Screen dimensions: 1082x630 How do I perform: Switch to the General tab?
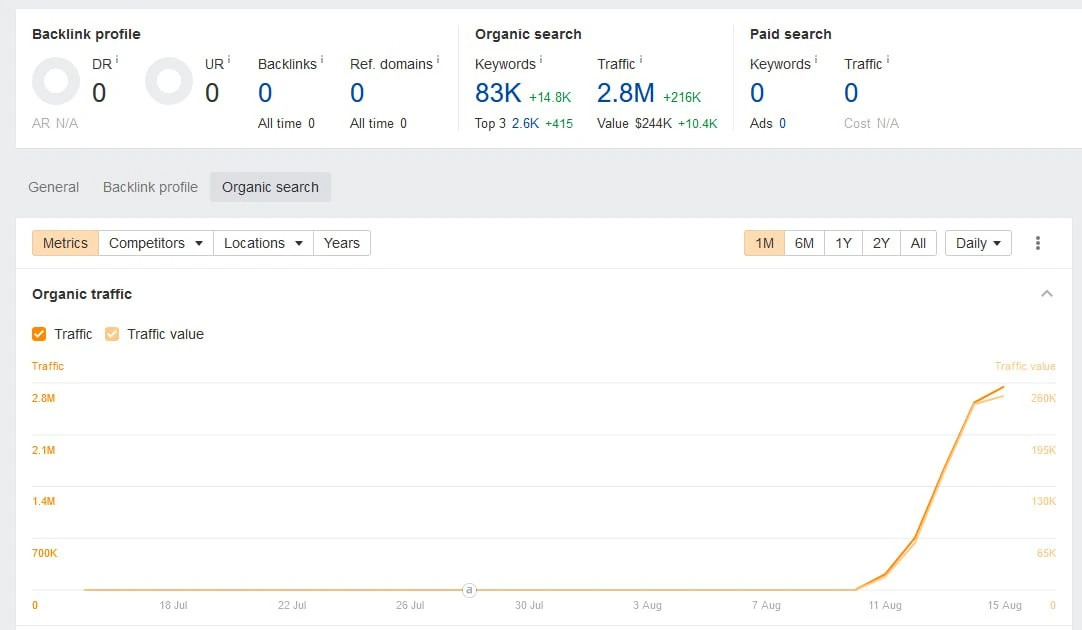54,187
